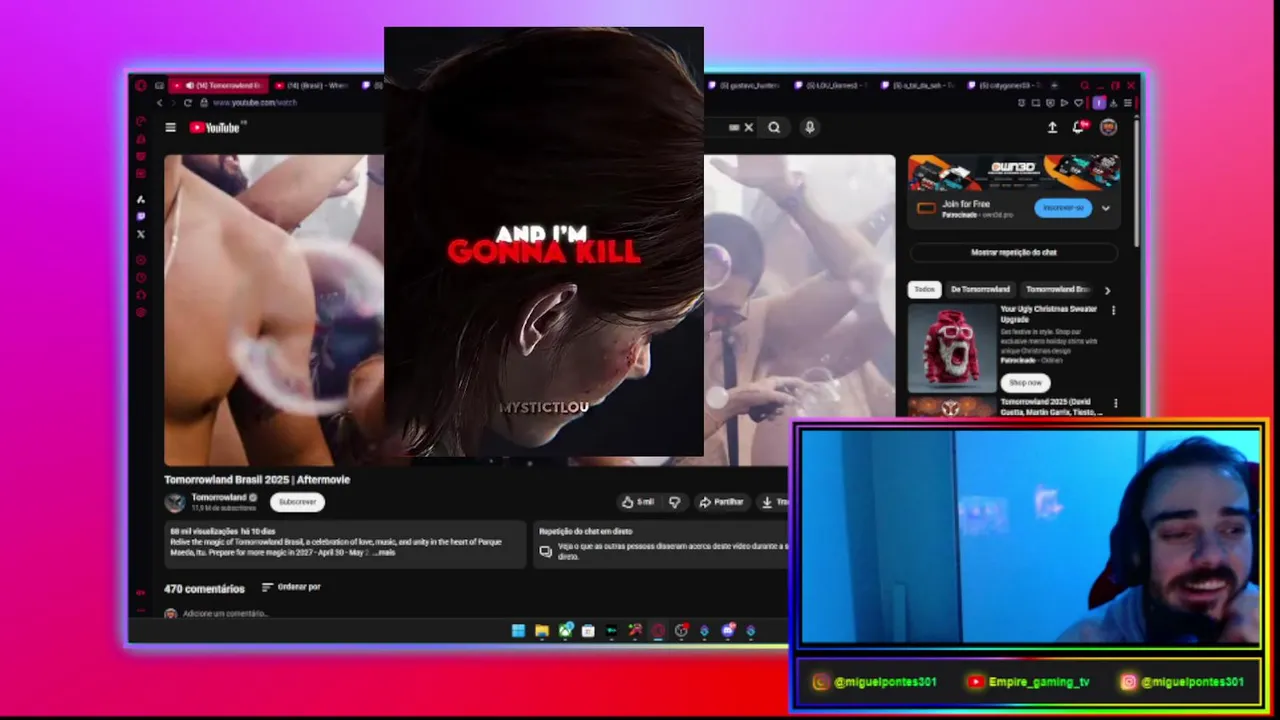Screen dimensions: 1280x720
Task: Expand the OWN3D ad chevron
Action: click(x=1105, y=208)
